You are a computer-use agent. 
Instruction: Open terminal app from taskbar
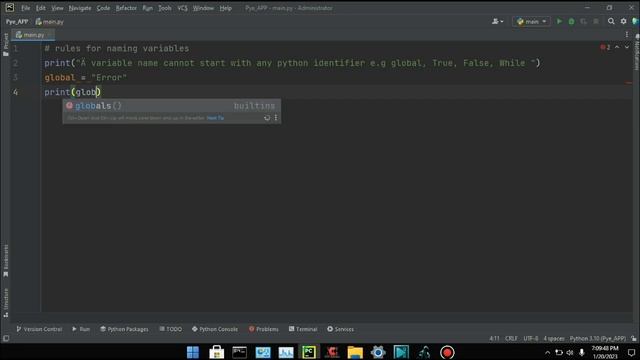point(240,352)
